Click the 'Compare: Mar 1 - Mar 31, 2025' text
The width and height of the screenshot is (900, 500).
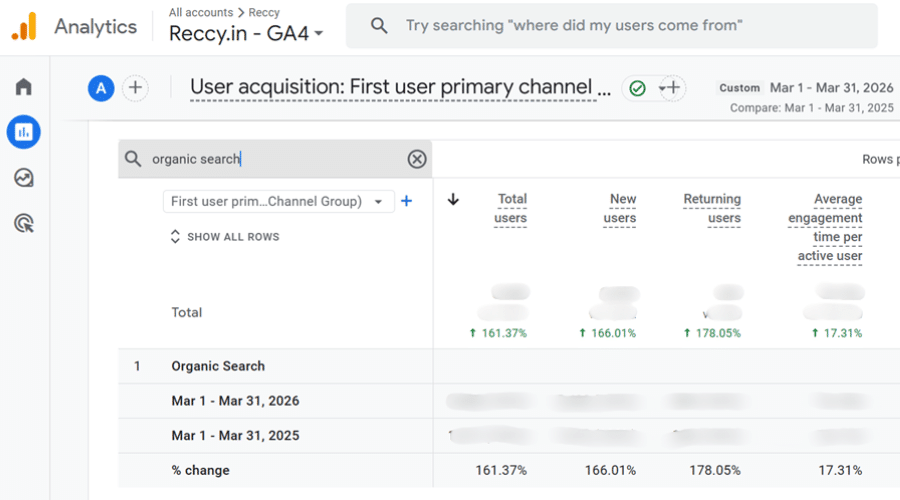(812, 108)
